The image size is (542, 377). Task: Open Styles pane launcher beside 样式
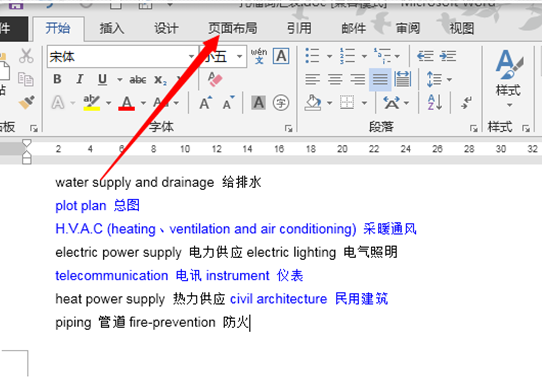coord(526,128)
